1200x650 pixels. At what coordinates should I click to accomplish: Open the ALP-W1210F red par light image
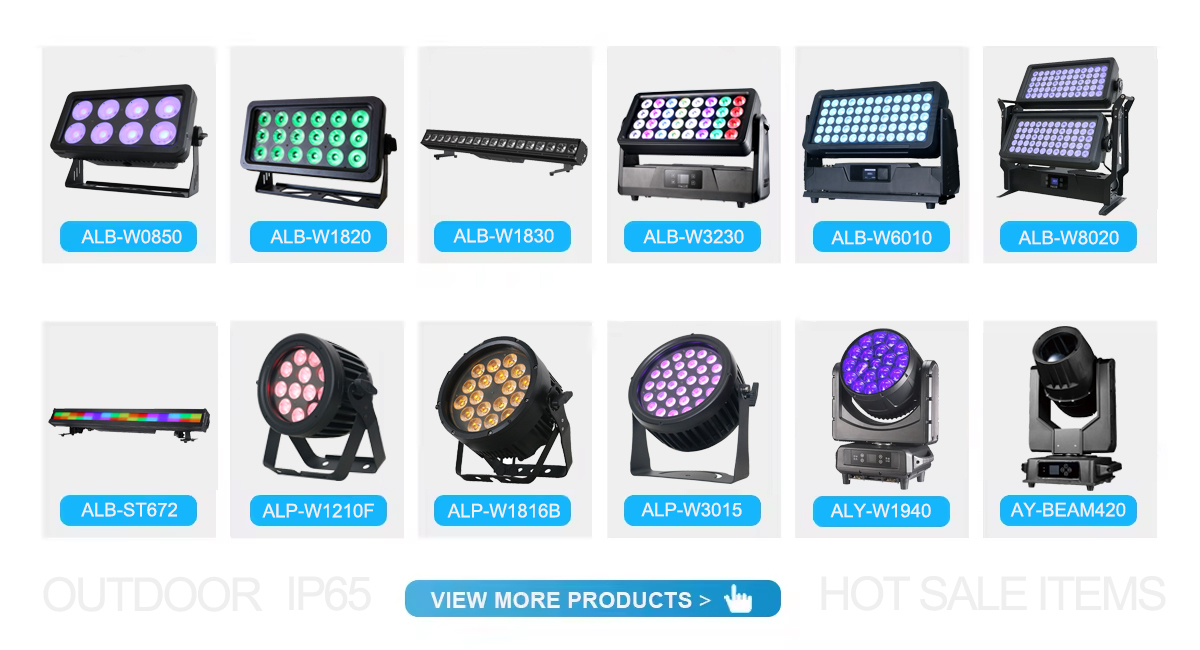318,408
